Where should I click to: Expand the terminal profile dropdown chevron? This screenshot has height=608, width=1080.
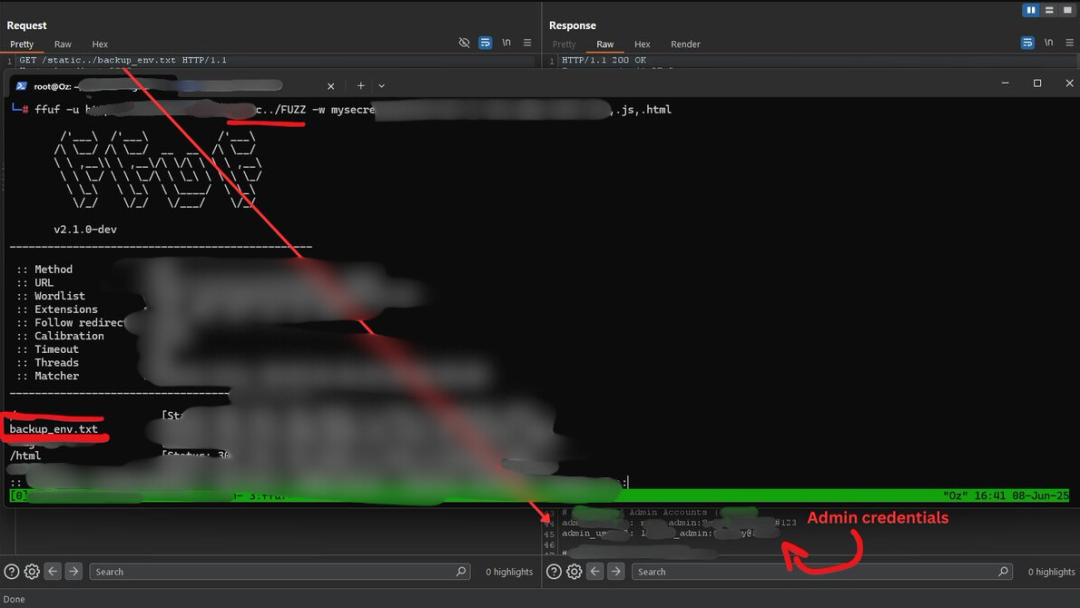click(381, 86)
